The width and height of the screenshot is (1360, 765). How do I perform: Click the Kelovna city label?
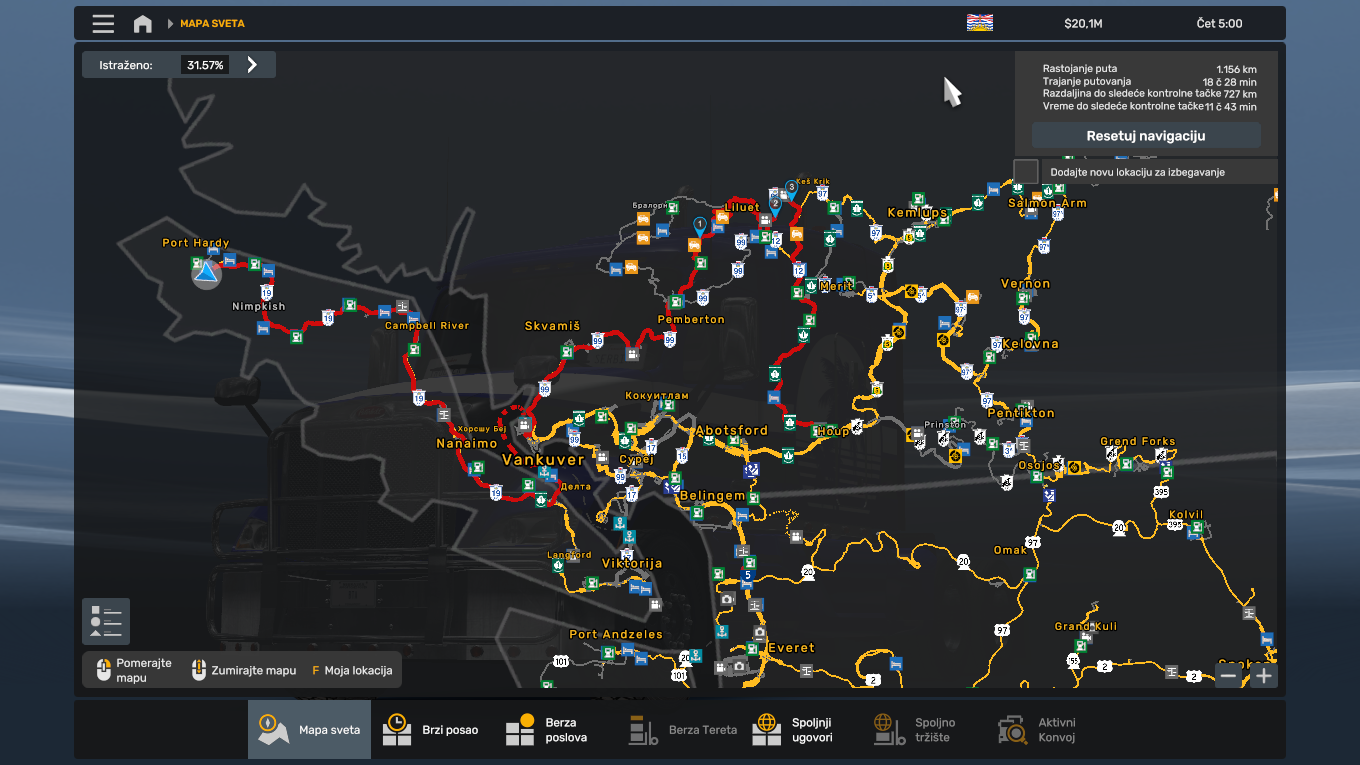pyautogui.click(x=1030, y=344)
